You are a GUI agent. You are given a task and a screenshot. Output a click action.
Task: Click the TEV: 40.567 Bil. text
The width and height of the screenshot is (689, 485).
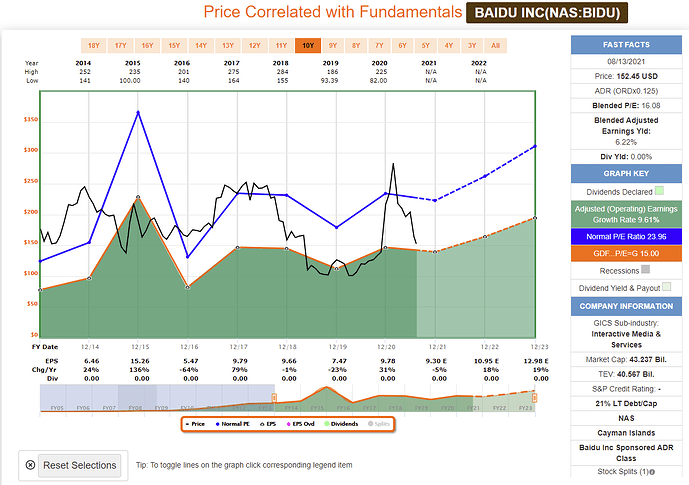click(x=626, y=374)
